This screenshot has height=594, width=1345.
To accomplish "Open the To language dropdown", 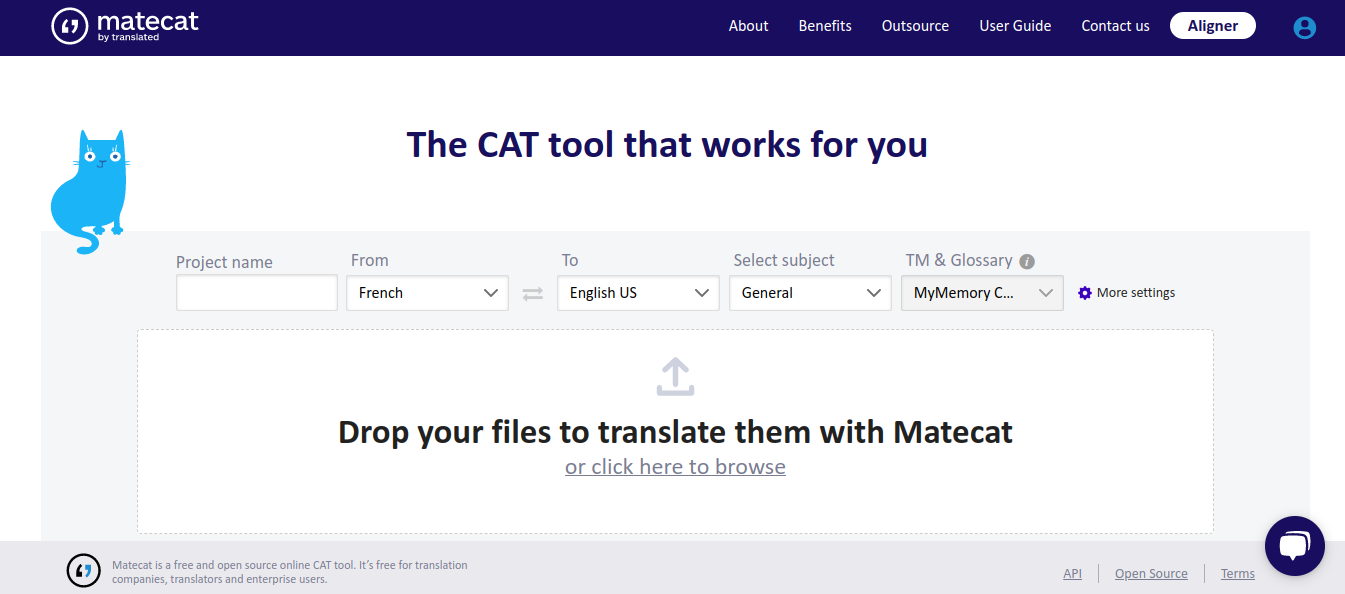I will [638, 293].
